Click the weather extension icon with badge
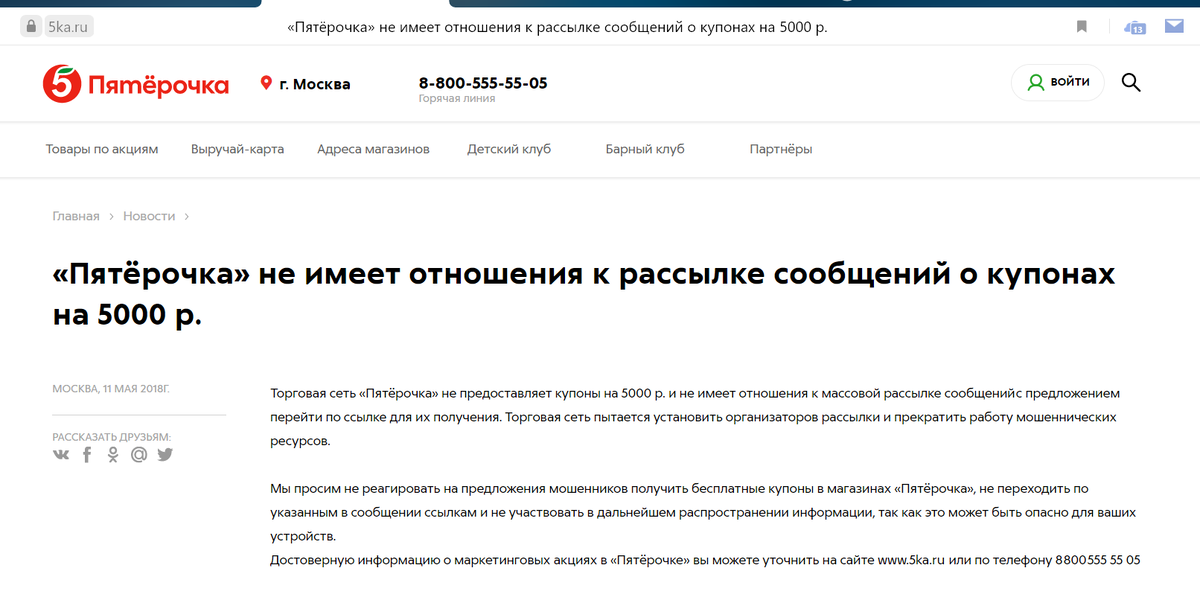 click(x=1135, y=27)
